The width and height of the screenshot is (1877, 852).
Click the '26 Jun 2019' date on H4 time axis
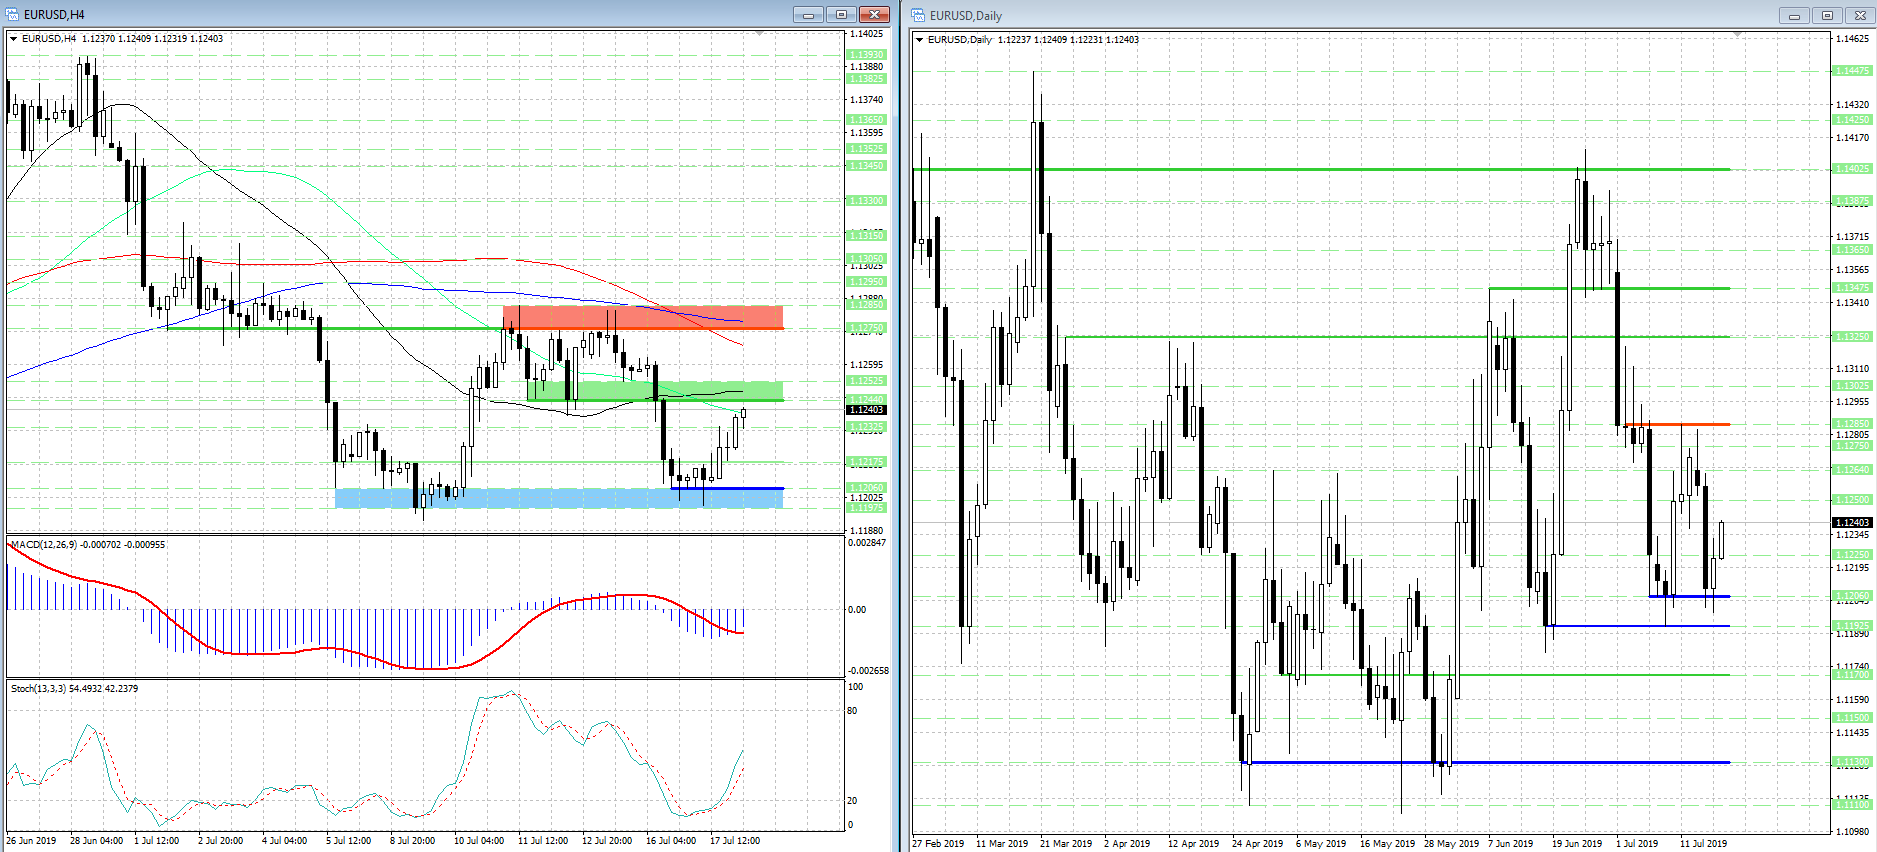pos(32,841)
